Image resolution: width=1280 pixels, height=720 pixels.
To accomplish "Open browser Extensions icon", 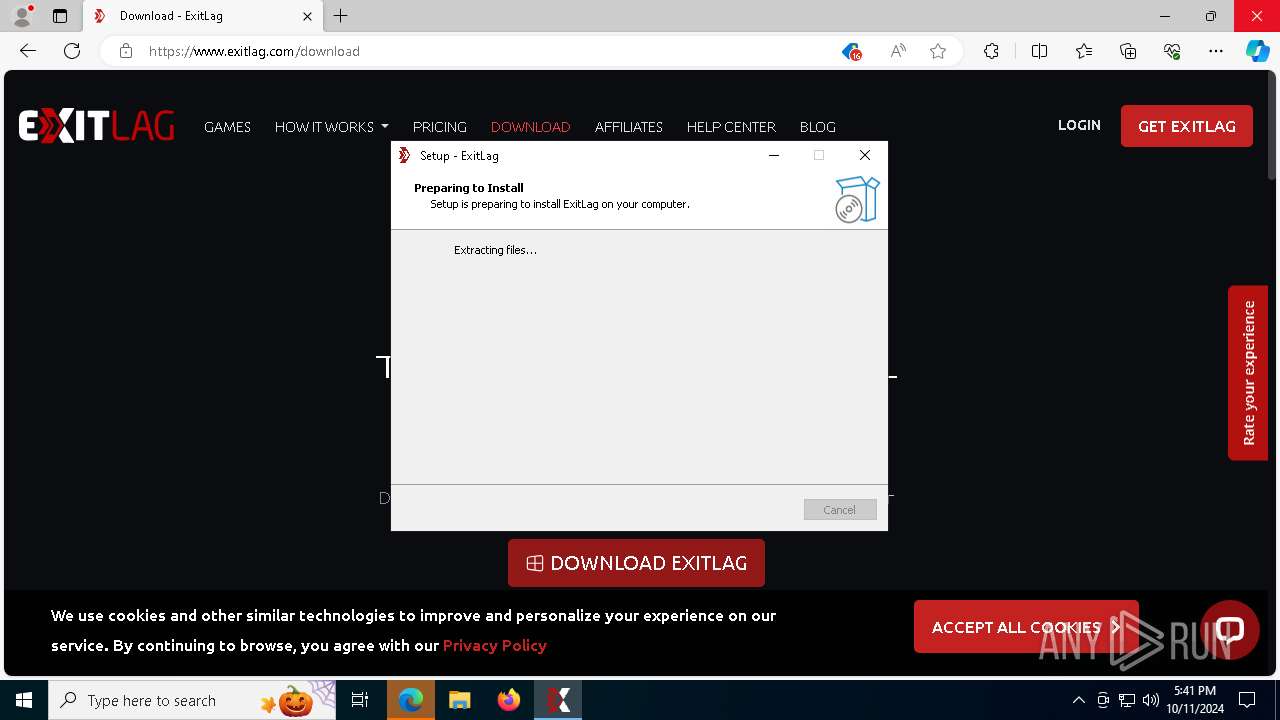I will pyautogui.click(x=991, y=51).
